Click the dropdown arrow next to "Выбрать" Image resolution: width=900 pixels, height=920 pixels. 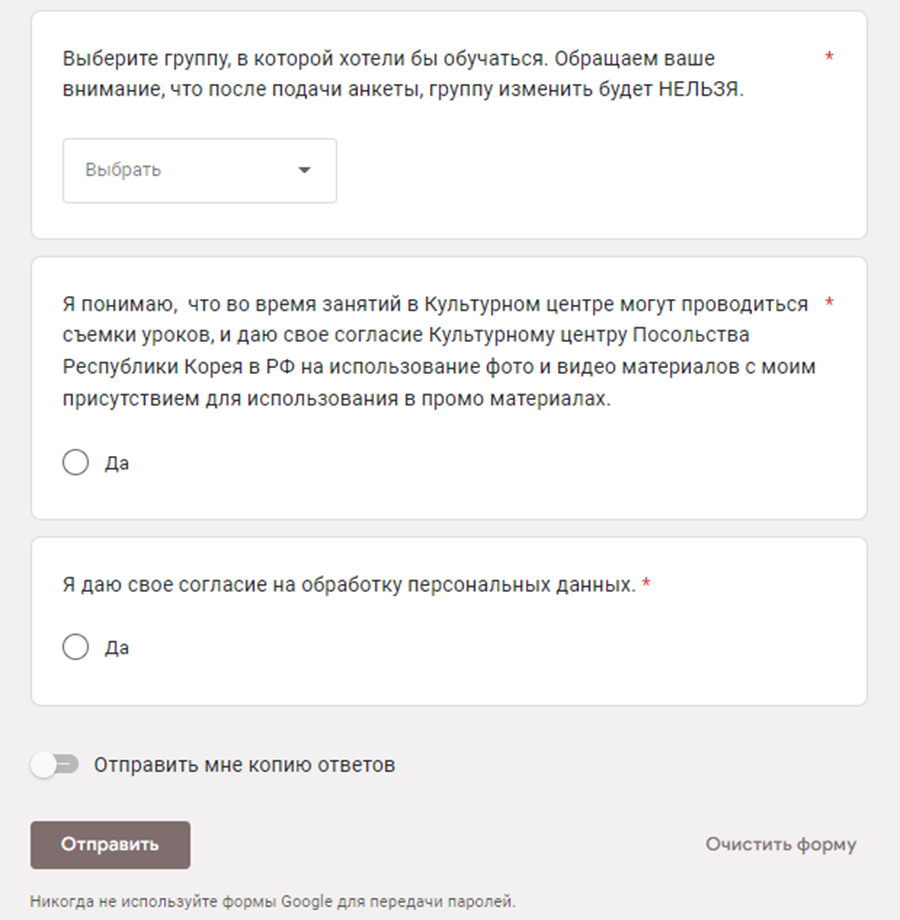pyautogui.click(x=305, y=170)
